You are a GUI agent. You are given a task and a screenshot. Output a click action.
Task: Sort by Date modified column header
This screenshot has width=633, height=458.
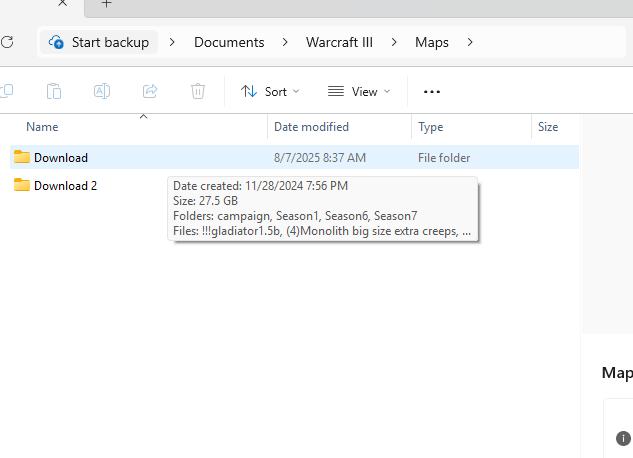click(311, 127)
